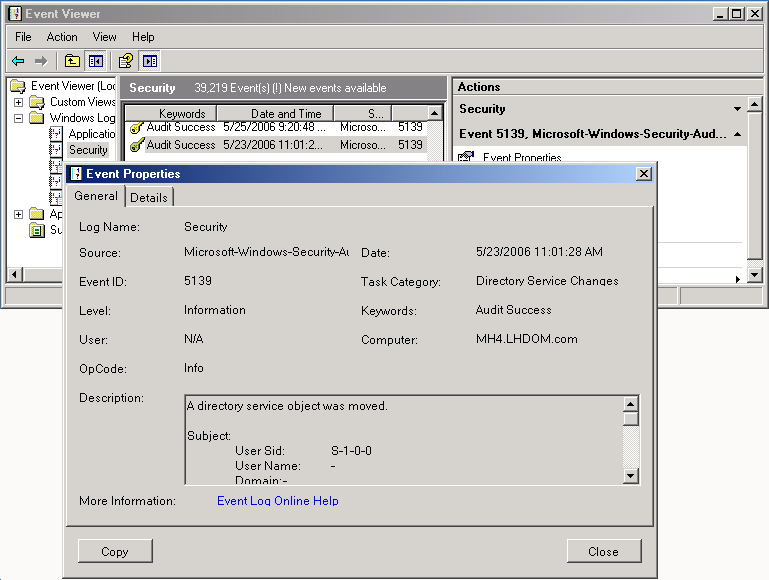
Task: Open the Action menu
Action: (62, 37)
